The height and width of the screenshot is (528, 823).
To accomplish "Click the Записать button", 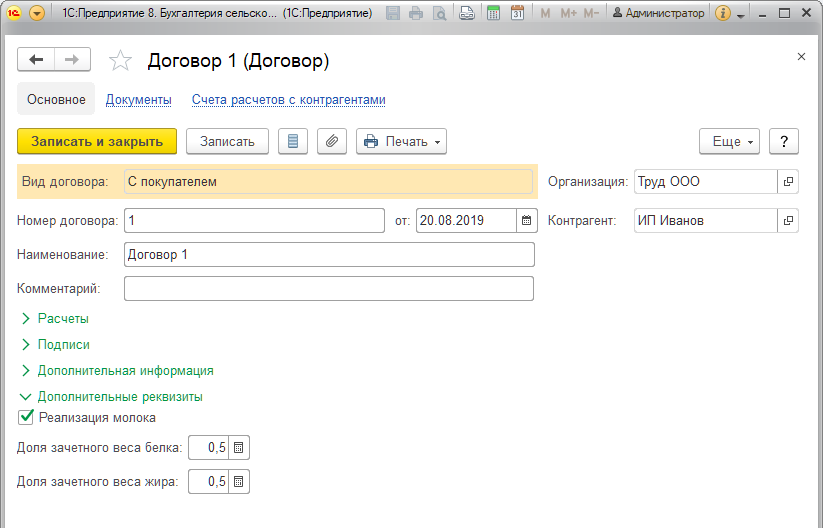I will click(227, 141).
